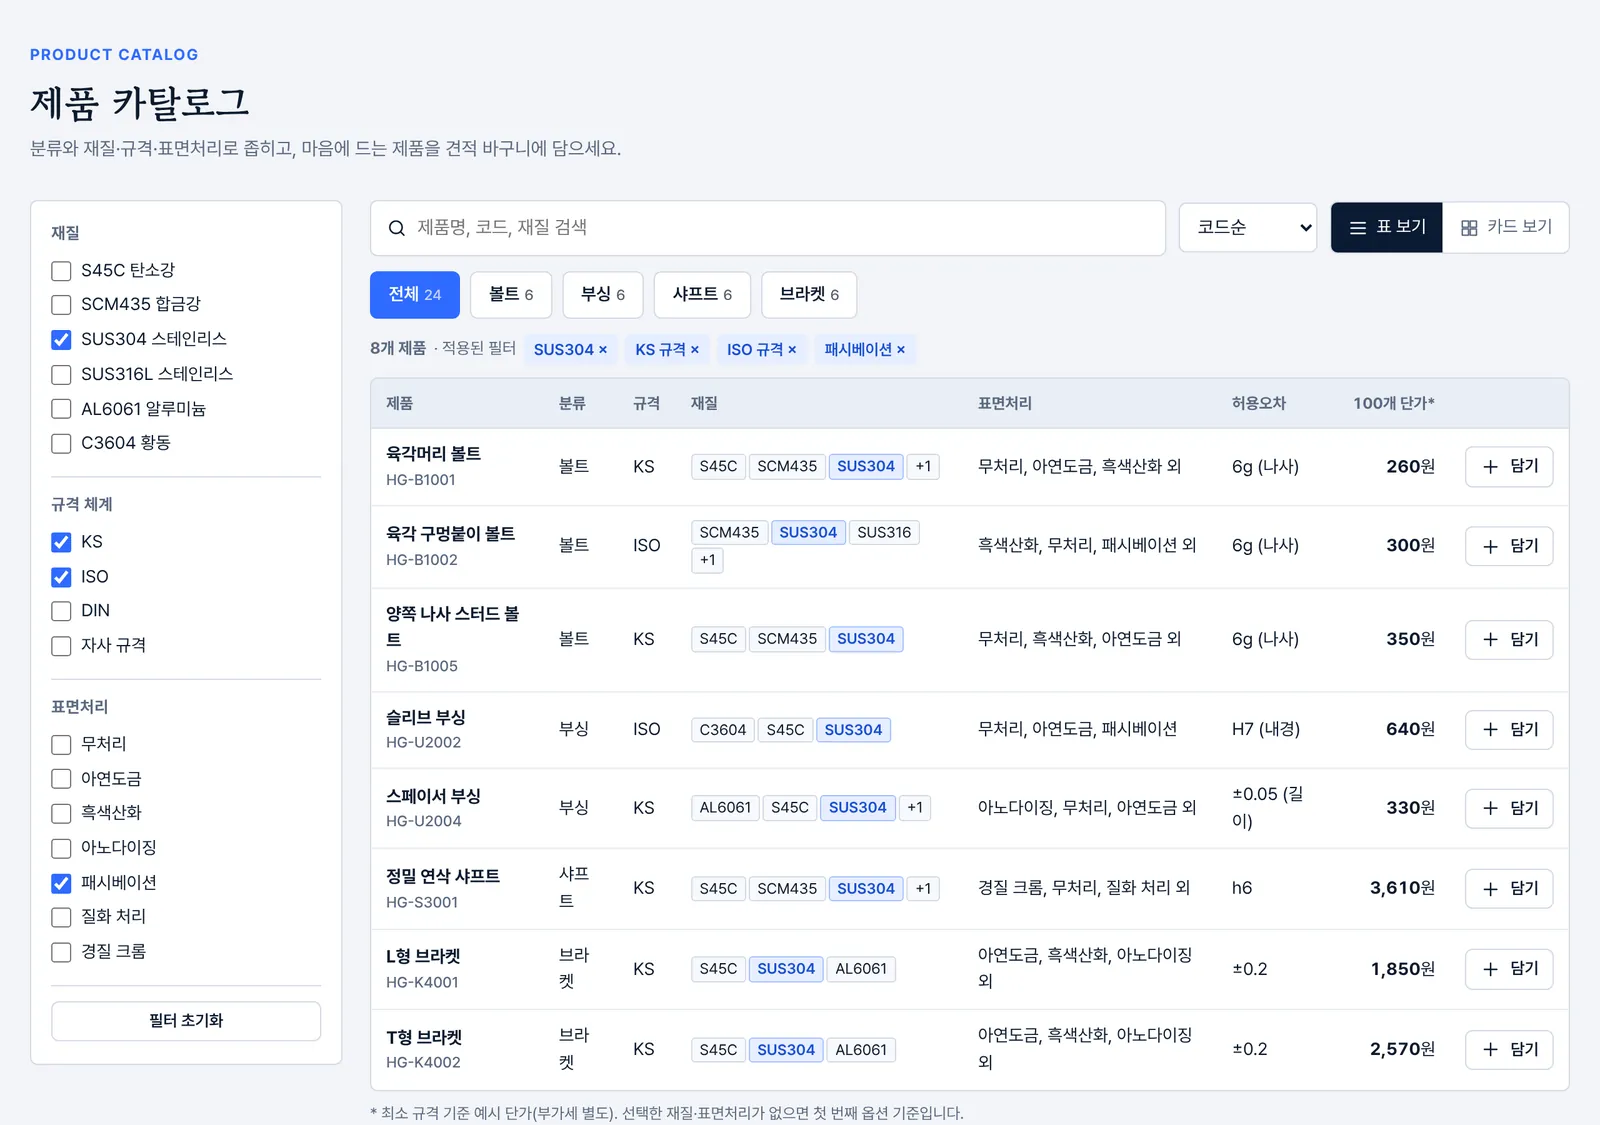Switch to card view (카드 보기)

(x=1506, y=227)
